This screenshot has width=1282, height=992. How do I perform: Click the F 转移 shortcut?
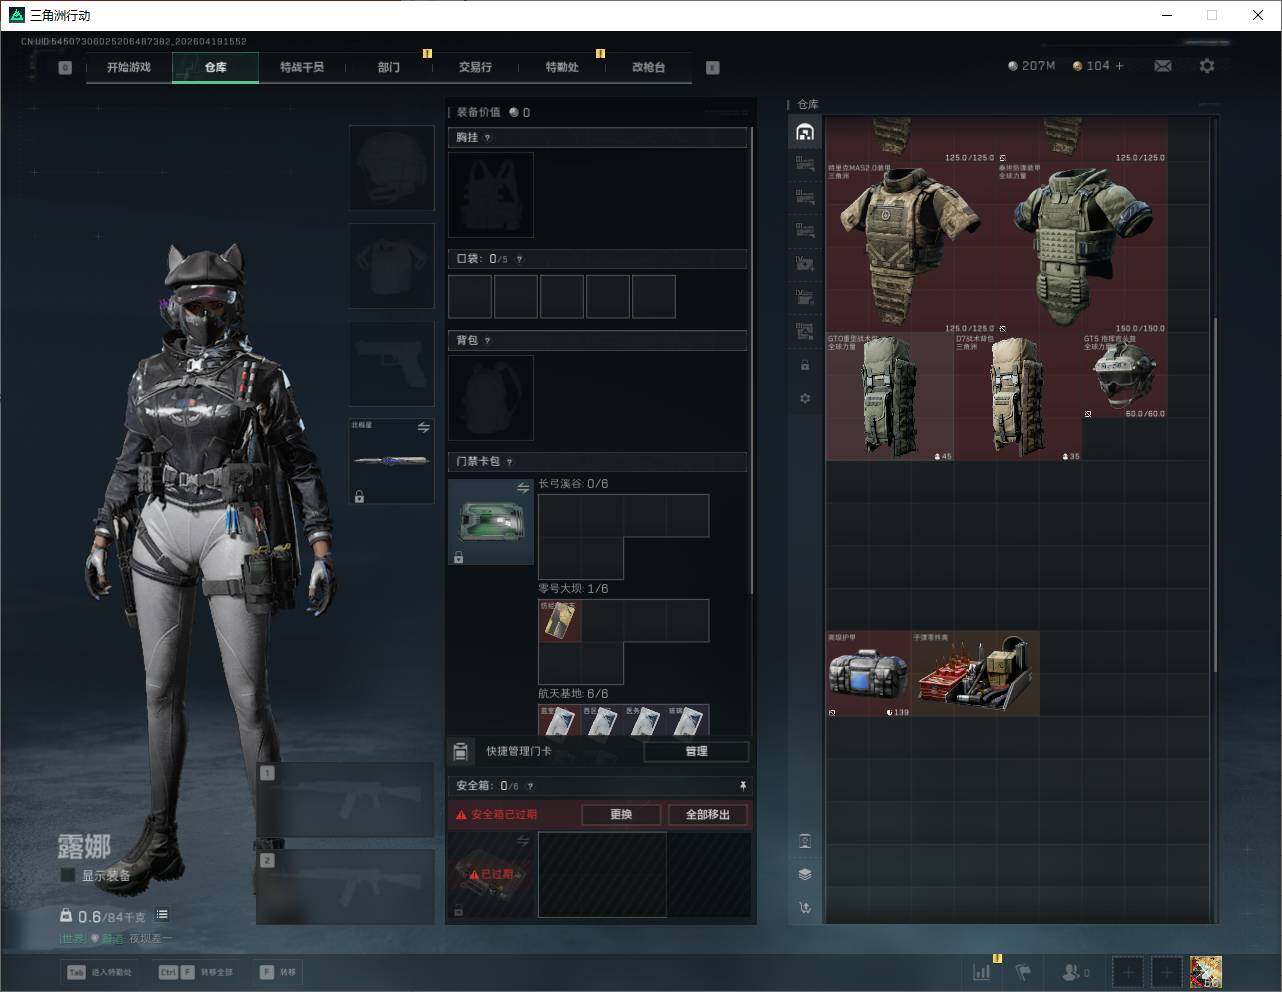click(278, 972)
